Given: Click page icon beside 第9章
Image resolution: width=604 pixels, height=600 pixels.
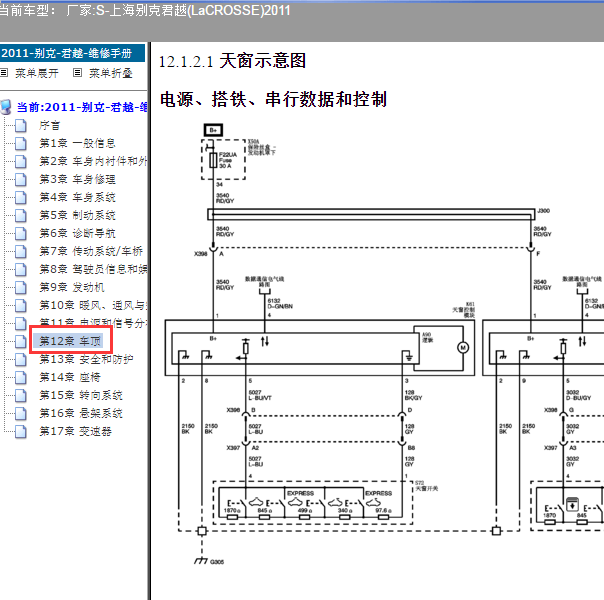Looking at the screenshot, I should [21, 287].
